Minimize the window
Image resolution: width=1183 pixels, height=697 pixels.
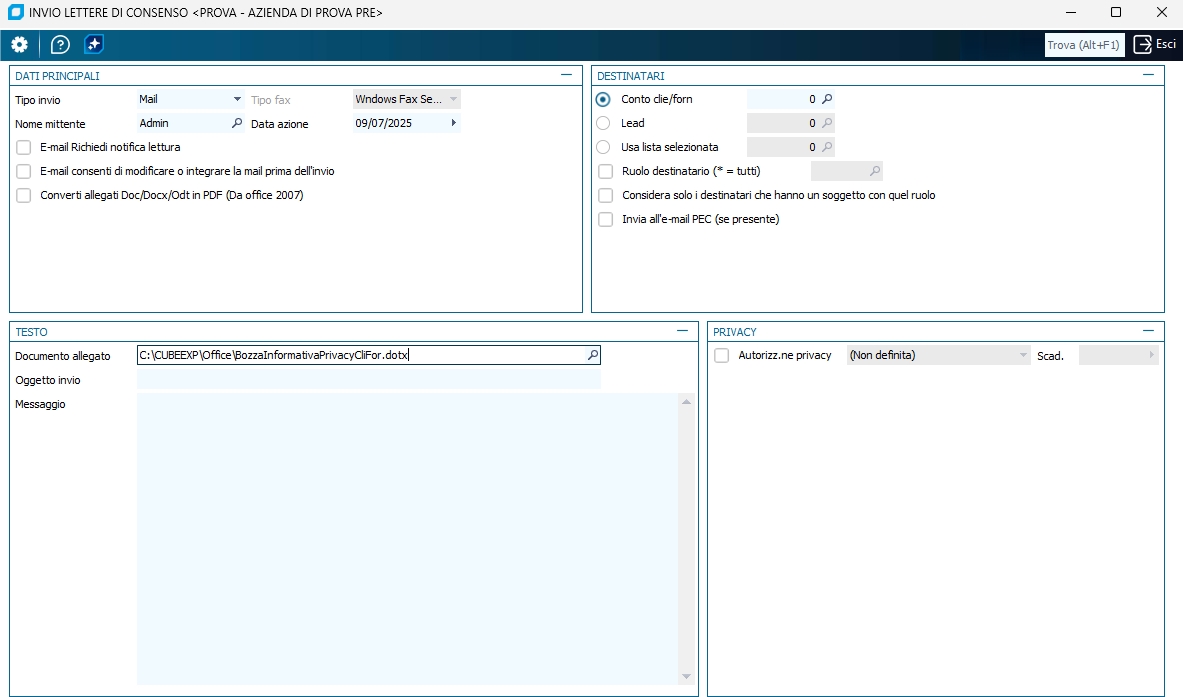pyautogui.click(x=1071, y=12)
